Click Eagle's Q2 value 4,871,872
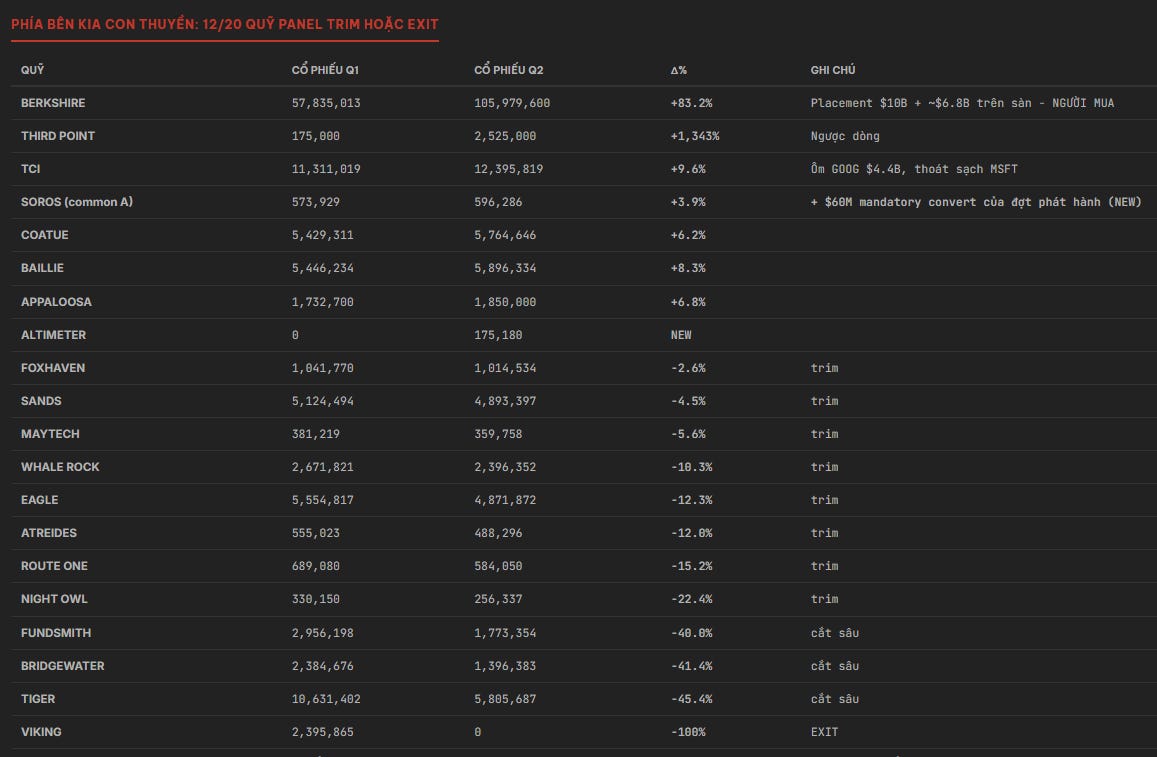The width and height of the screenshot is (1157, 757). (505, 500)
